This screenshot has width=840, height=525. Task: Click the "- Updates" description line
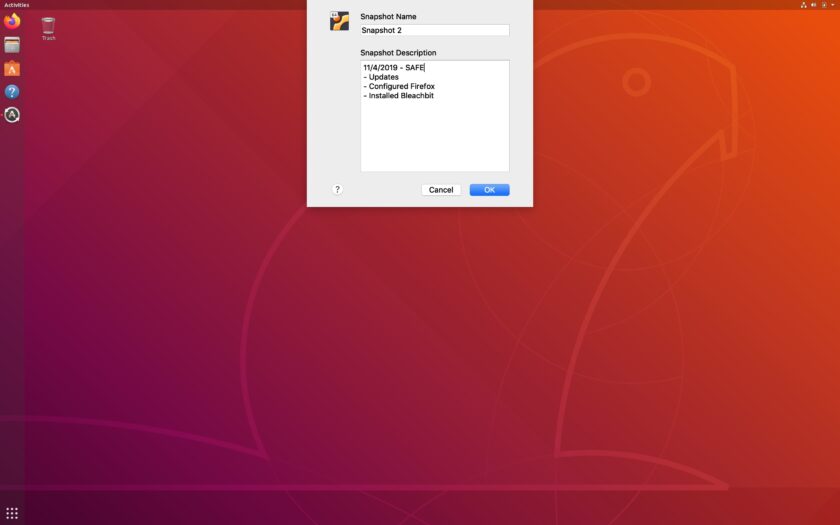tap(381, 77)
